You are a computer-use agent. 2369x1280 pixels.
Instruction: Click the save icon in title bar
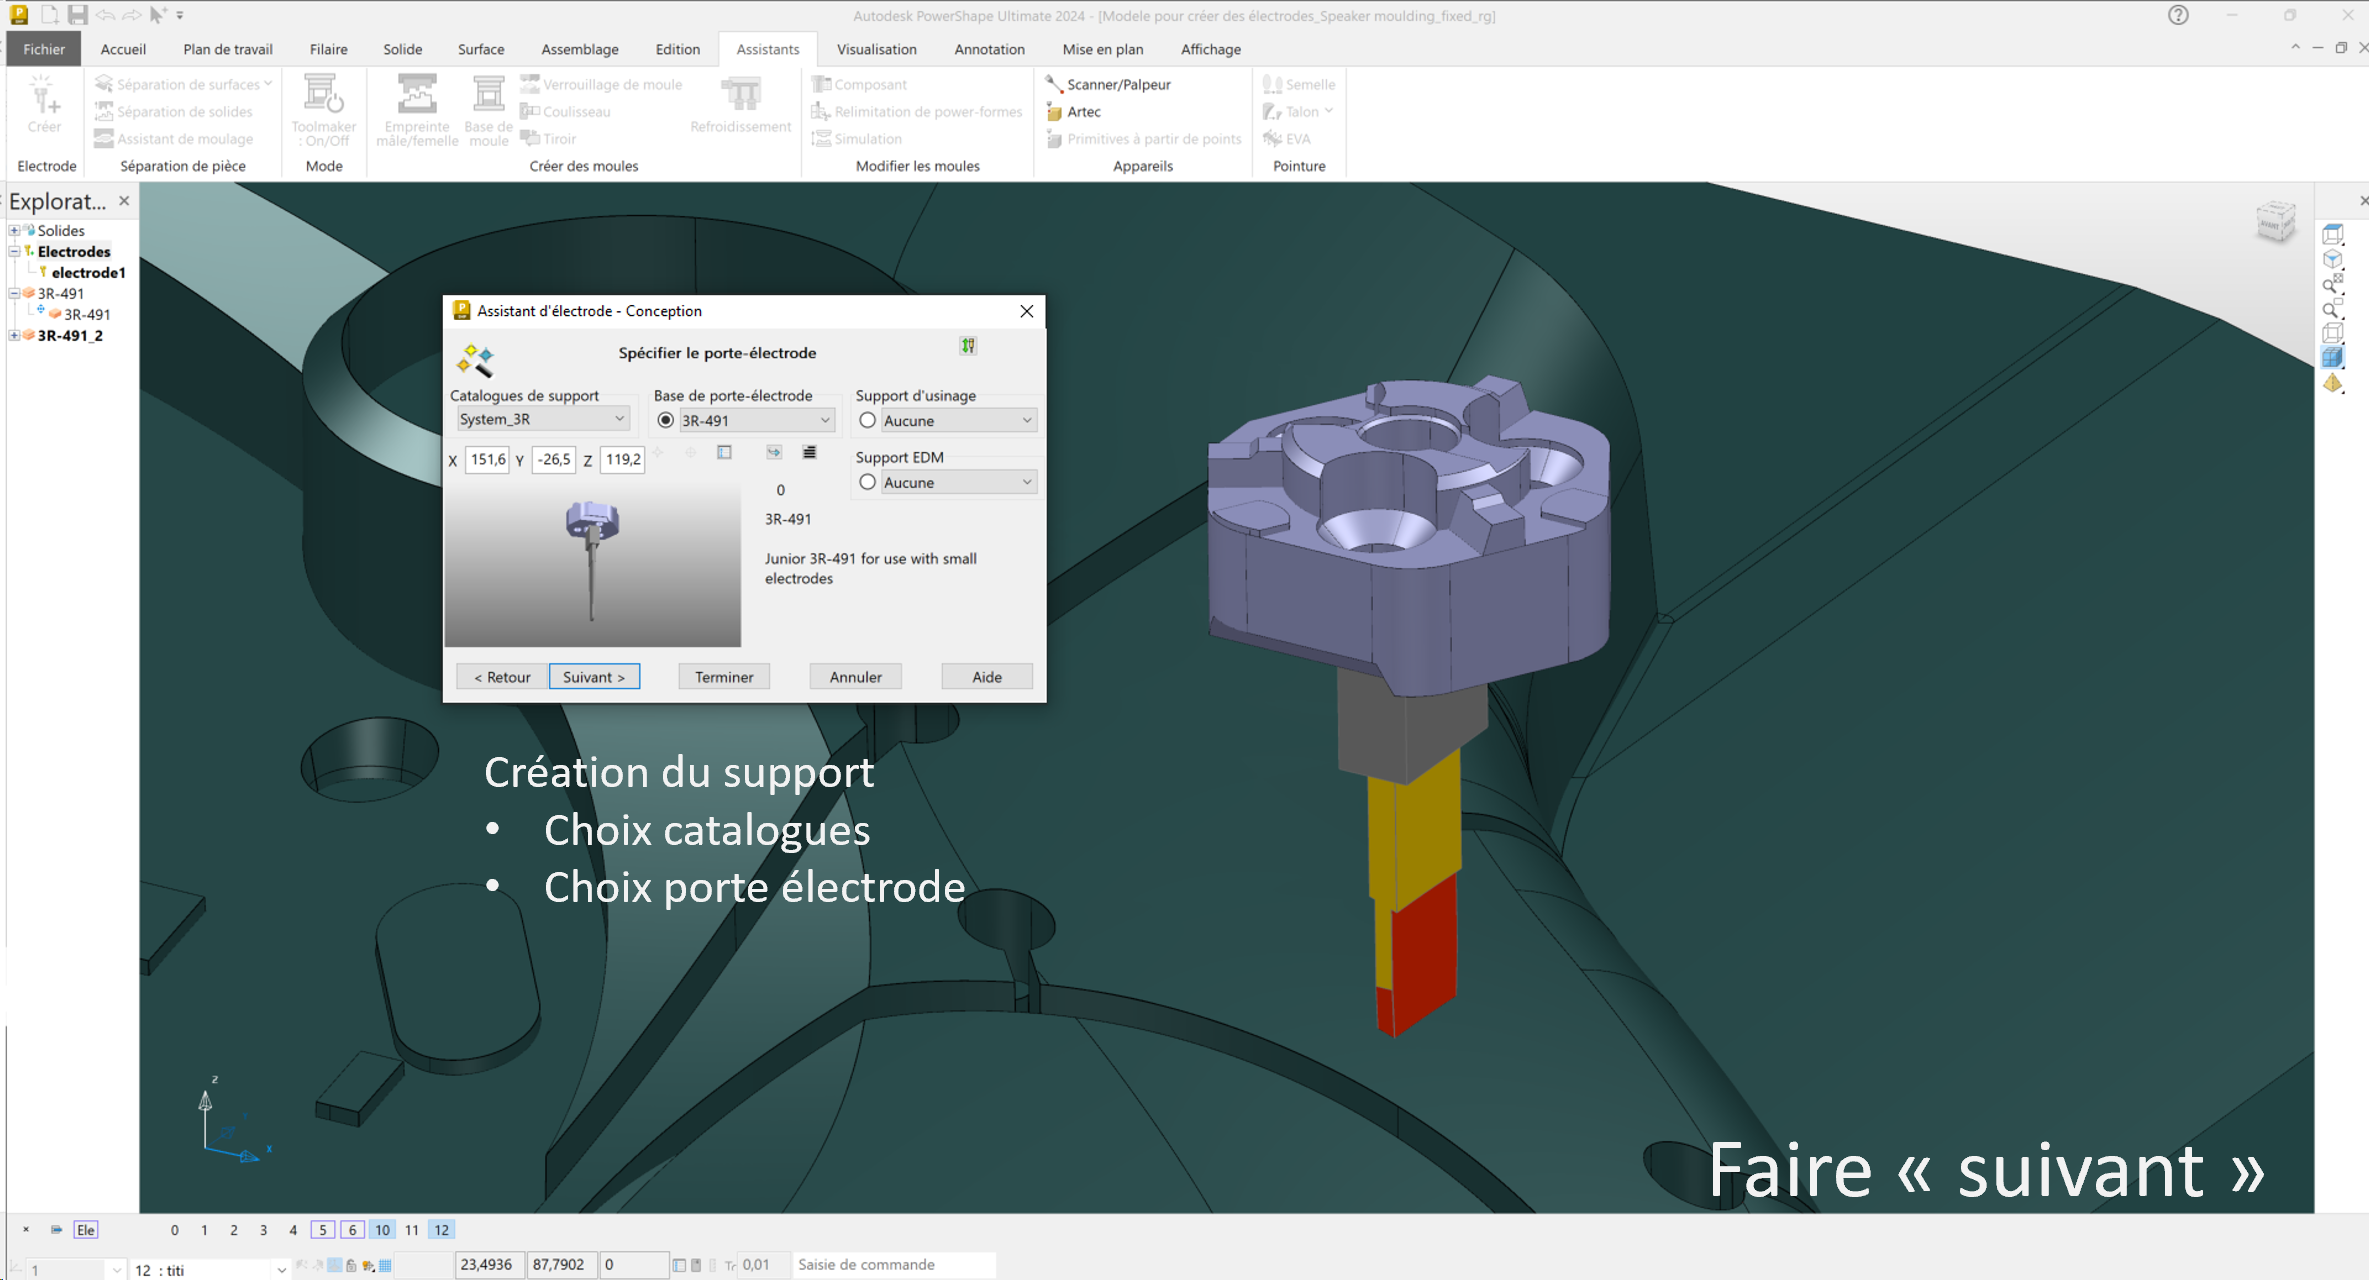pyautogui.click(x=77, y=15)
